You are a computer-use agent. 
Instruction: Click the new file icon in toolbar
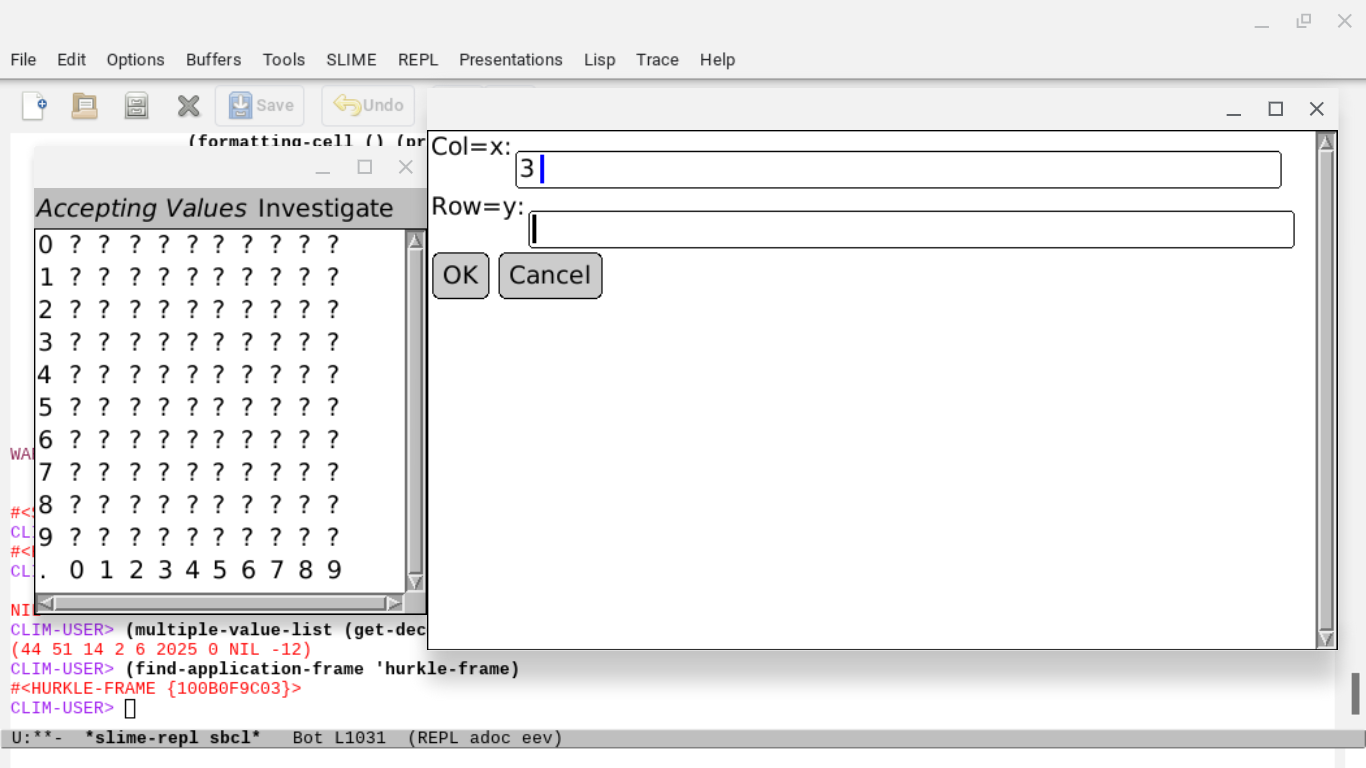(34, 105)
